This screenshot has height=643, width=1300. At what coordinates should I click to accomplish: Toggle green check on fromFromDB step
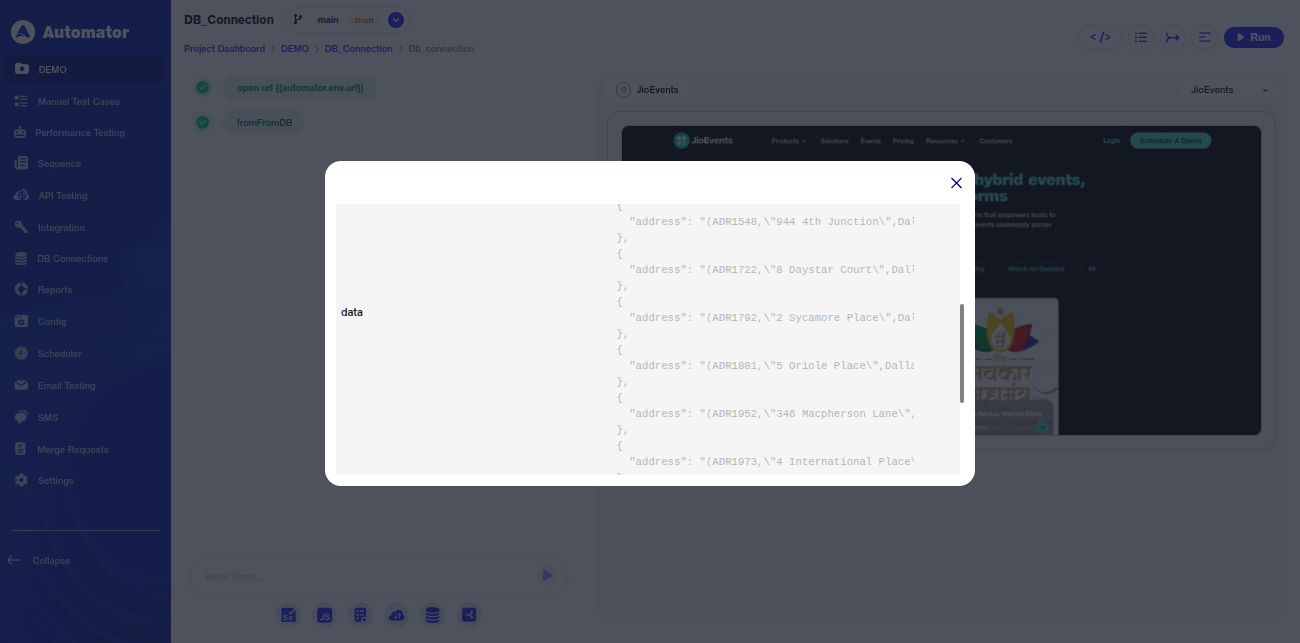click(x=203, y=123)
